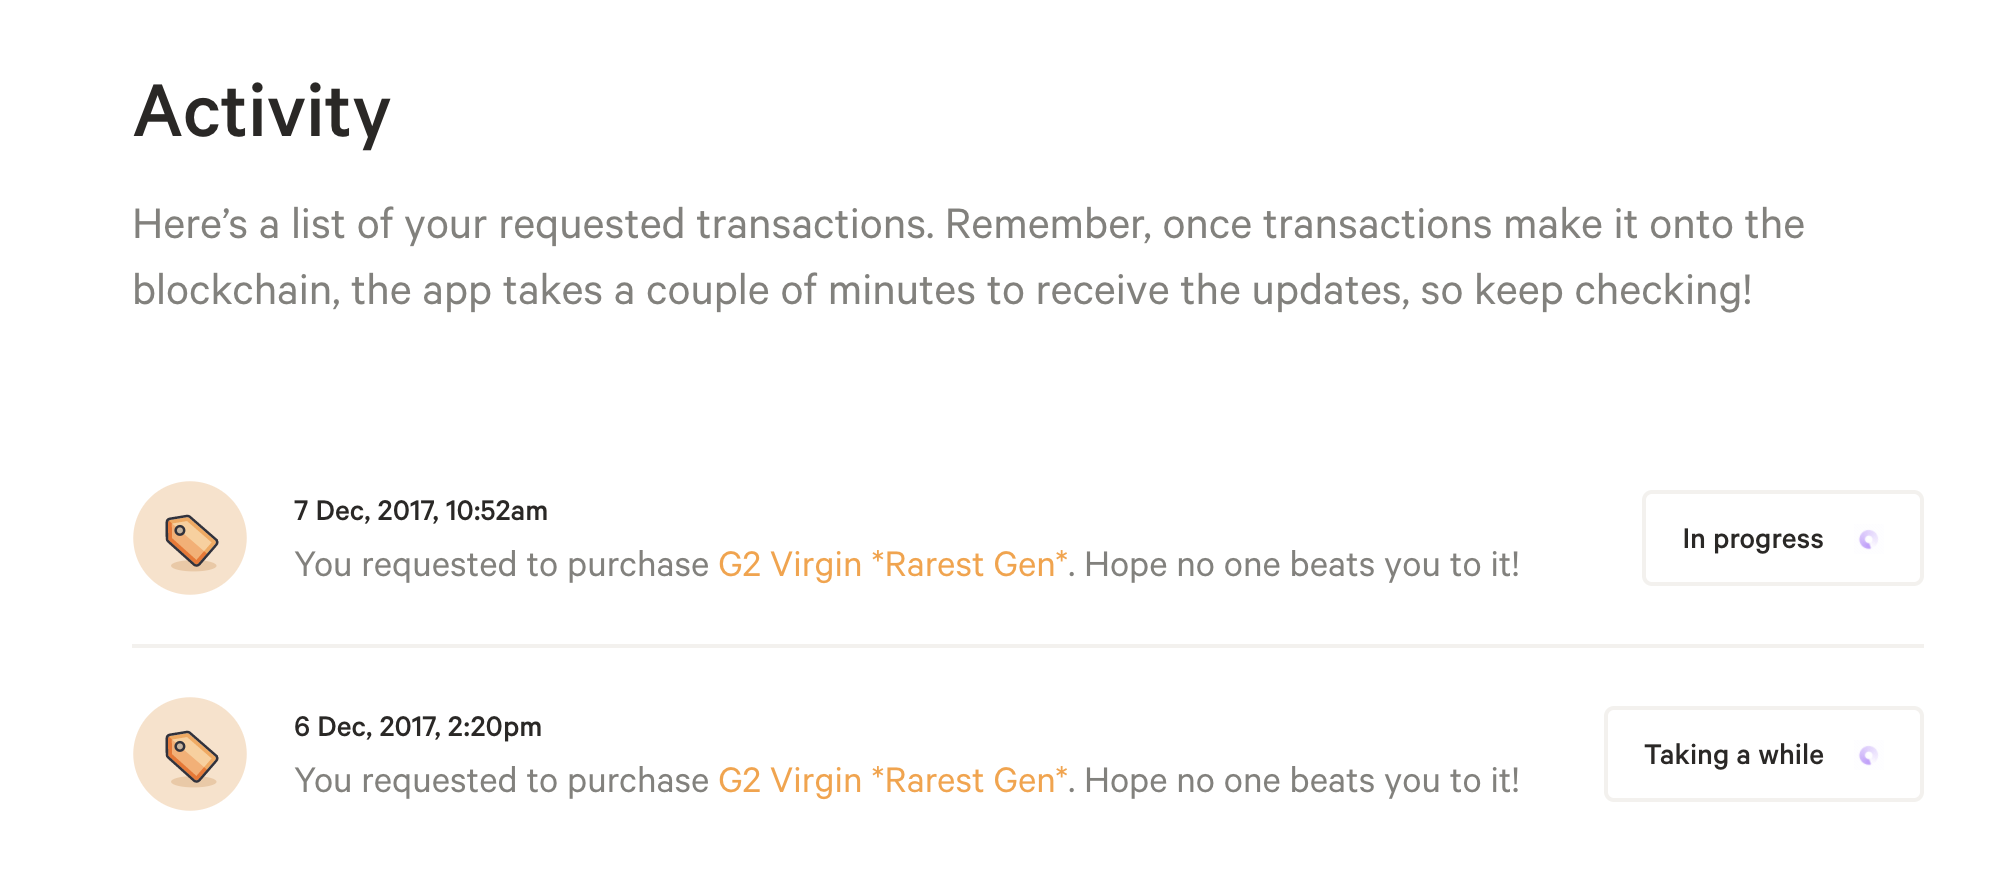Click the divider line between the two transactions
This screenshot has height=880, width=1998.
pos(1028,646)
